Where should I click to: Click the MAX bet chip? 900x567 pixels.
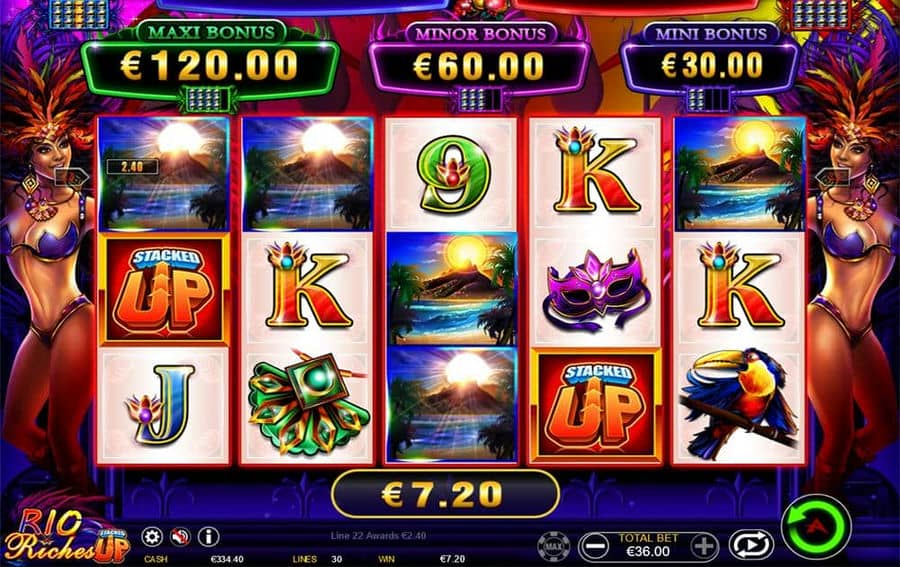(x=554, y=546)
